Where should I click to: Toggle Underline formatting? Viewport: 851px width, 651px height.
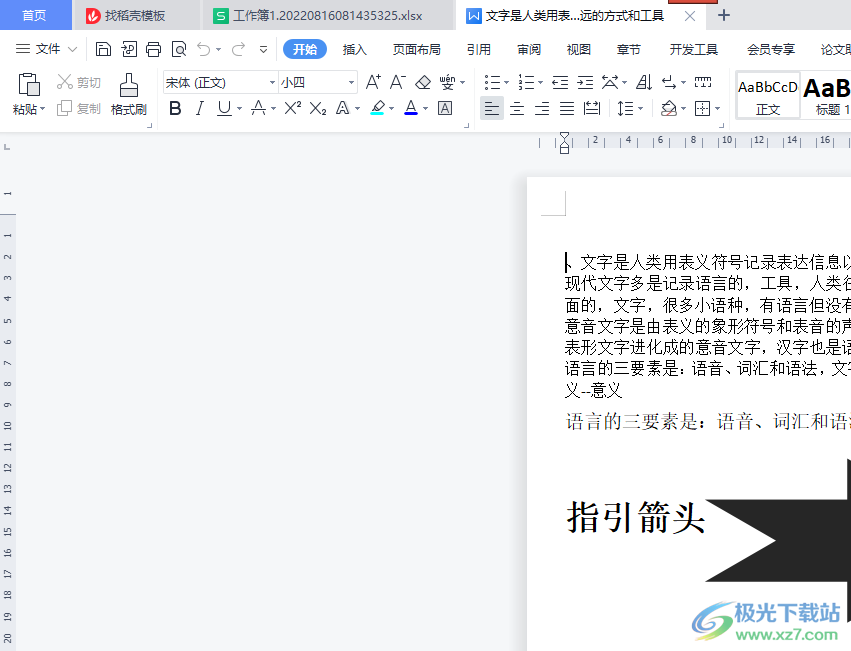click(224, 109)
